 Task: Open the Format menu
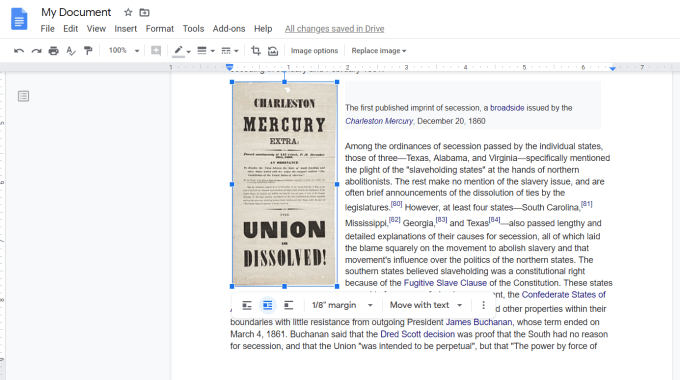coord(160,29)
